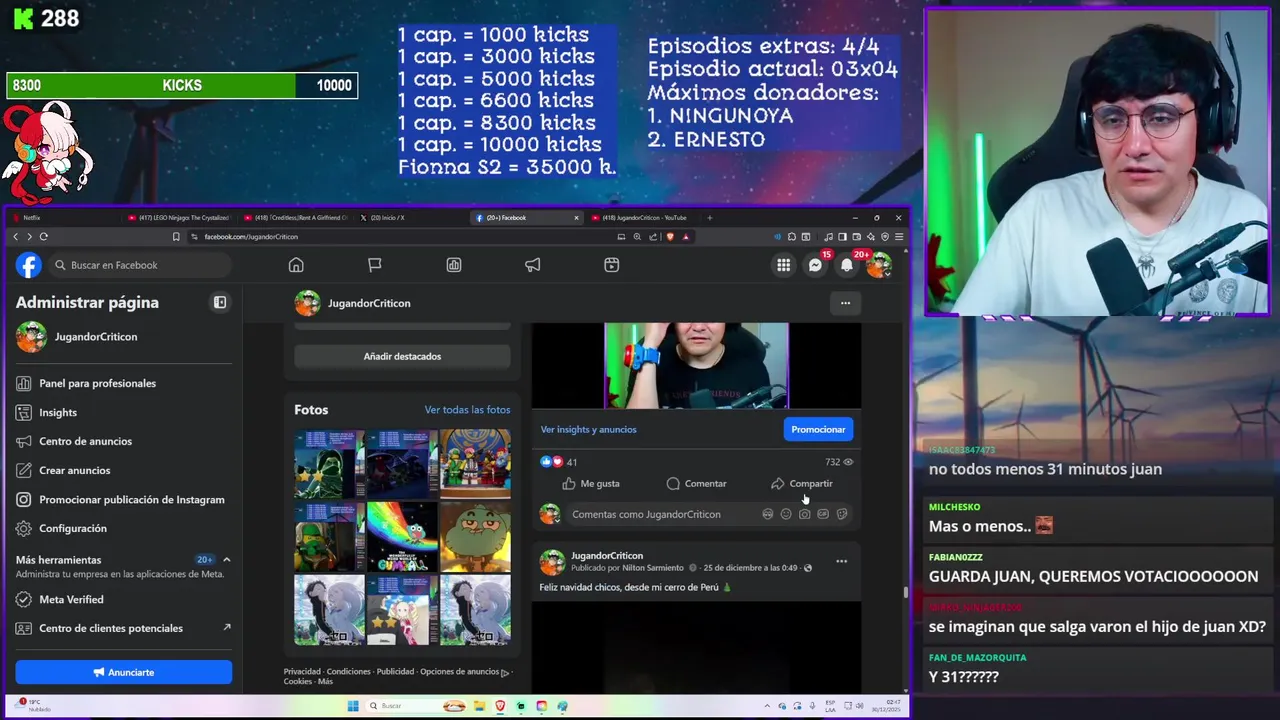Click the Facebook logo home icon
Viewport: 1280px width, 720px height.
coord(29,265)
